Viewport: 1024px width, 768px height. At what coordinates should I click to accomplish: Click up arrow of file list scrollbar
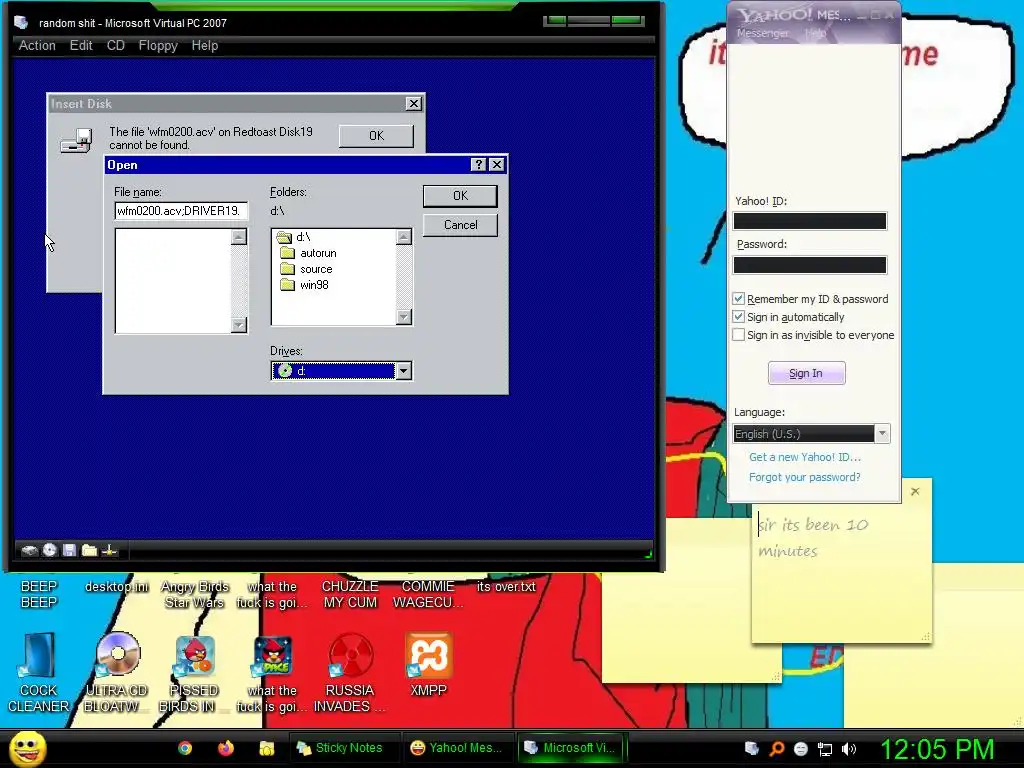tap(239, 236)
